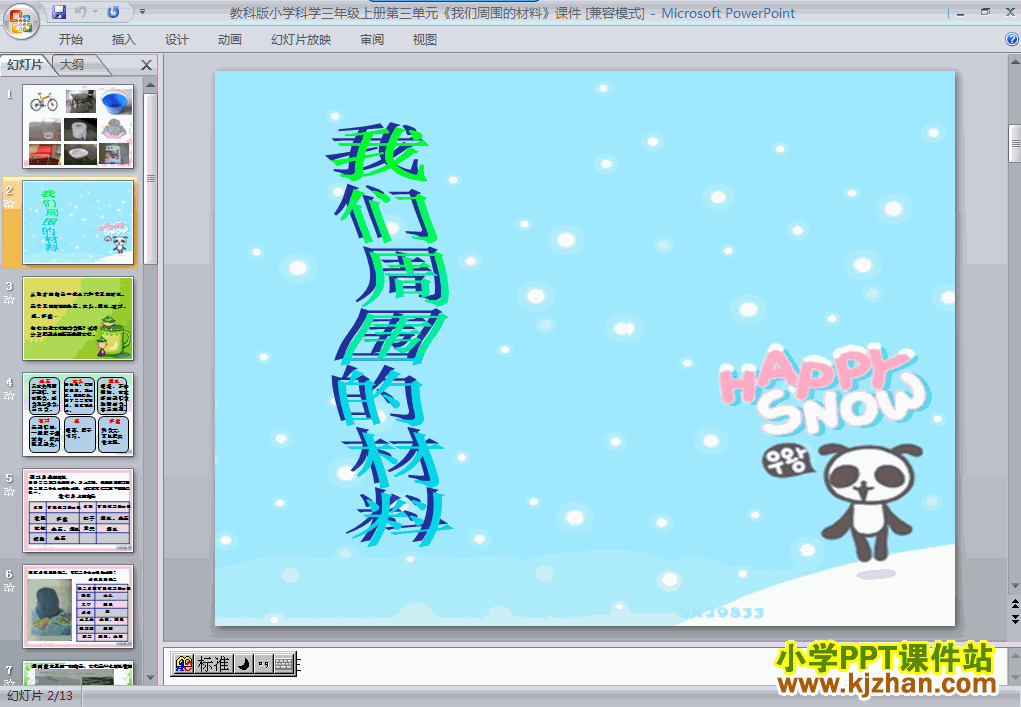This screenshot has height=707, width=1021.
Task: Click the blue Repeat arrow icon
Action: point(113,12)
